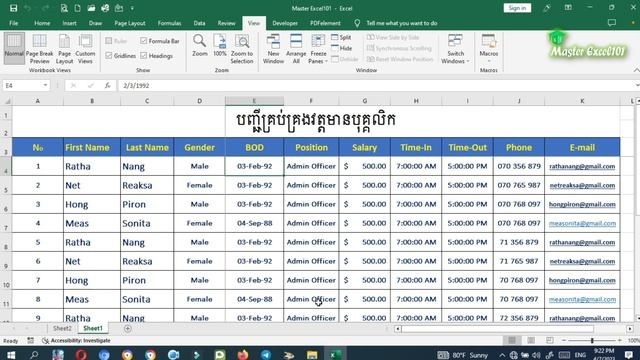The image size is (640, 360).
Task: Open Telegram from the taskbar
Action: pos(266,354)
